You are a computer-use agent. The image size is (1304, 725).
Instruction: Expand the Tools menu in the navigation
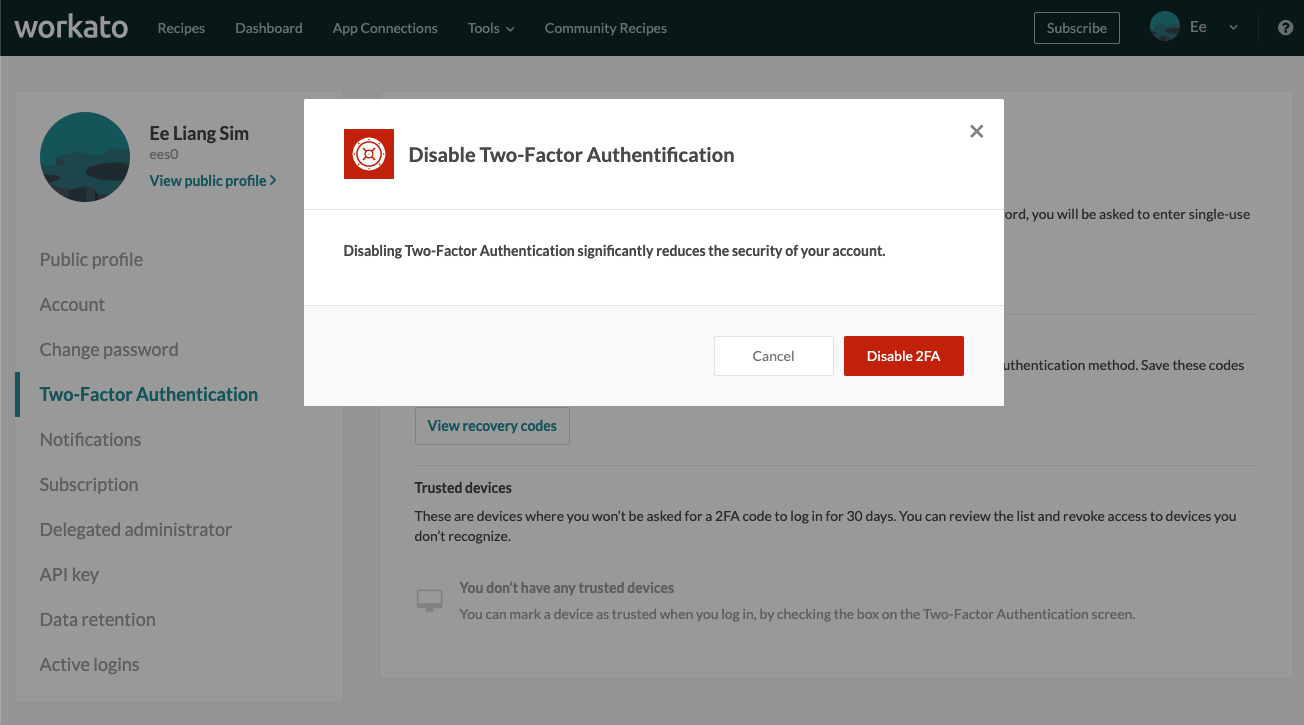point(490,28)
